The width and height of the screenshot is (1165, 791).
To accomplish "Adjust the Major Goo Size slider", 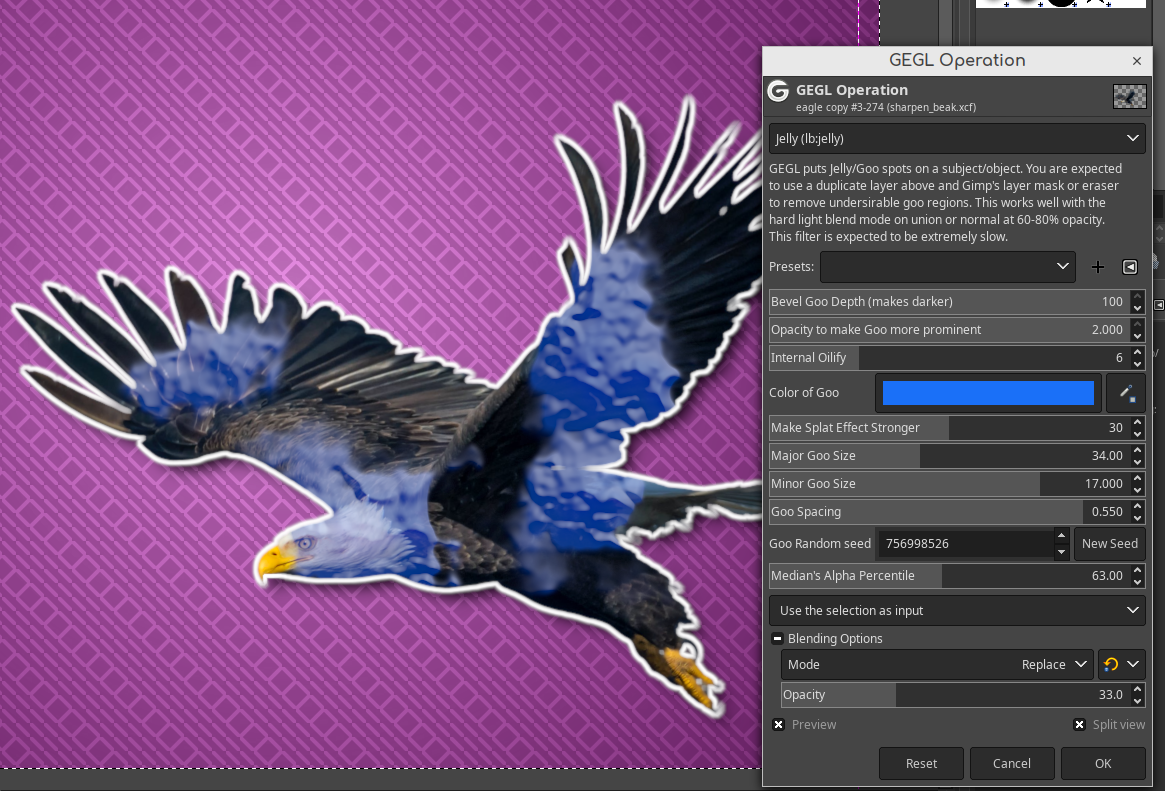I will pyautogui.click(x=949, y=456).
